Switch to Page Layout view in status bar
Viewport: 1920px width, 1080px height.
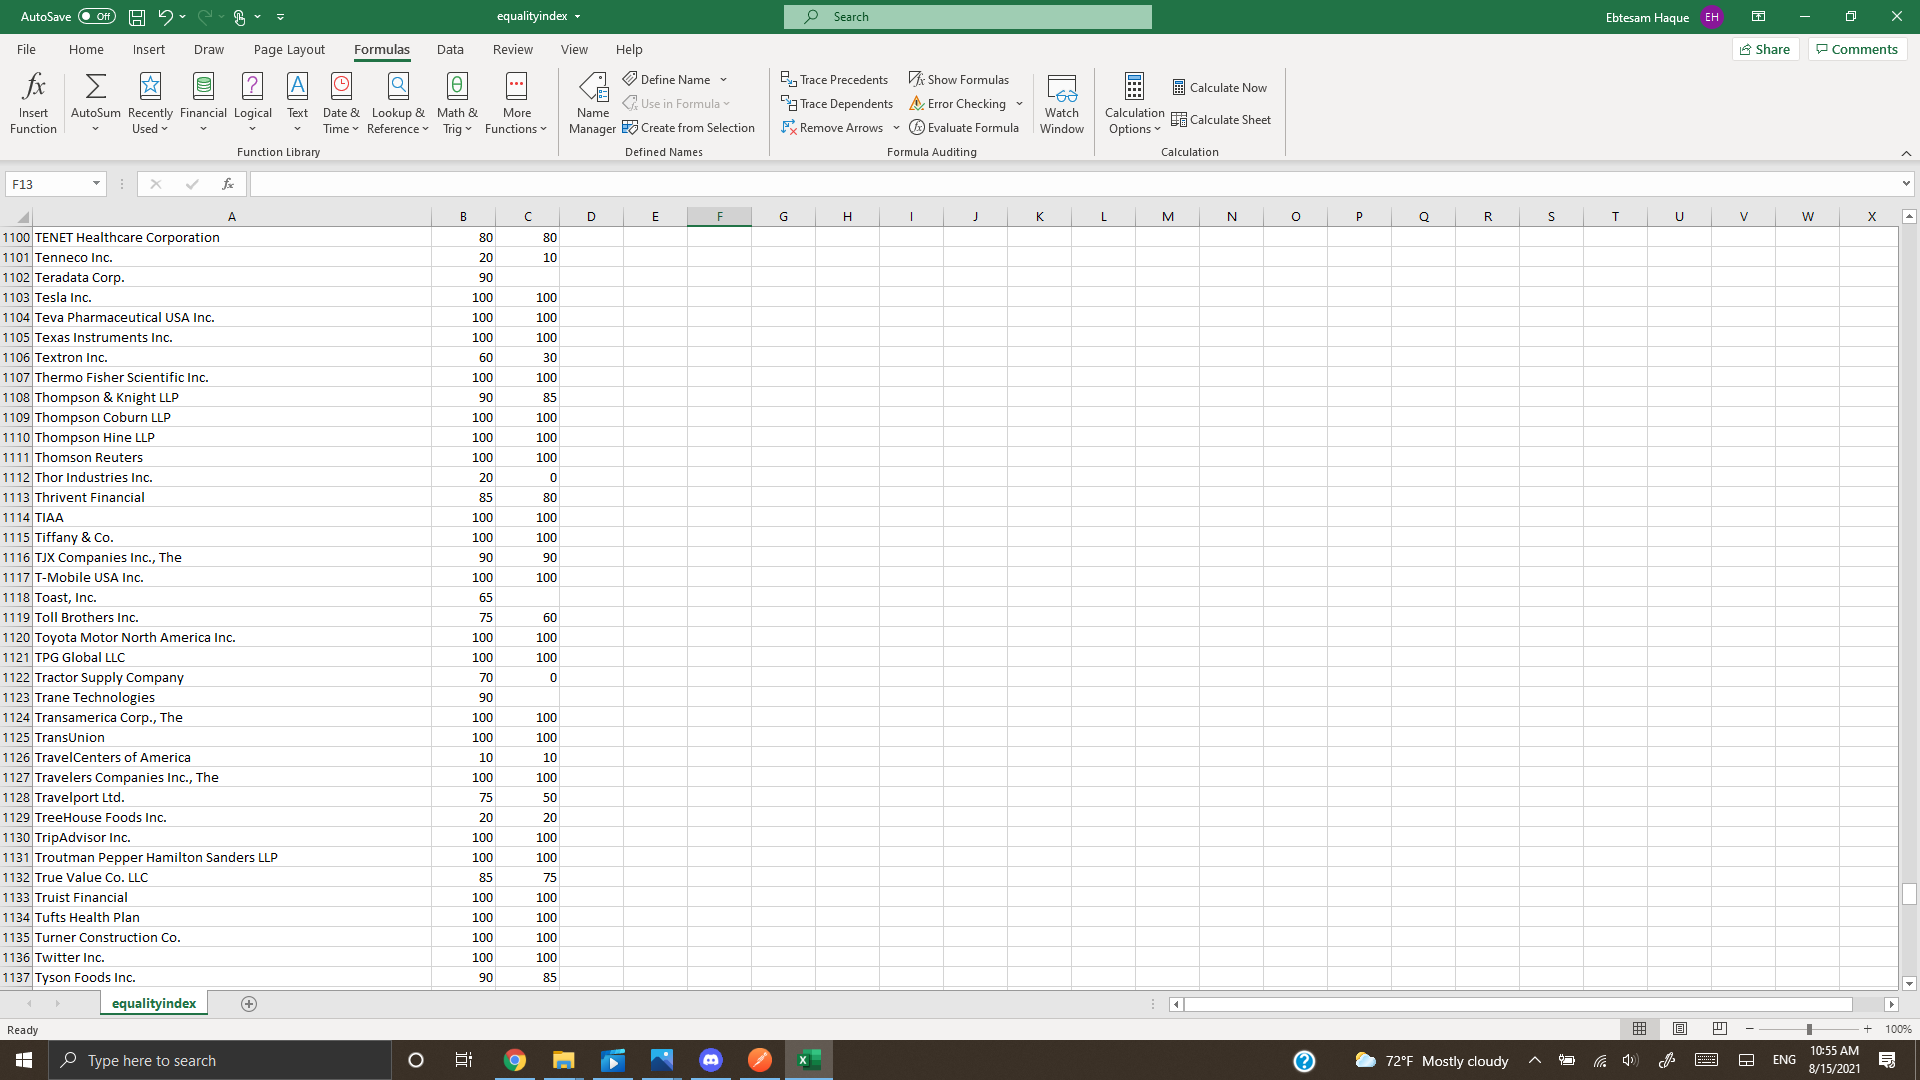[1680, 1028]
